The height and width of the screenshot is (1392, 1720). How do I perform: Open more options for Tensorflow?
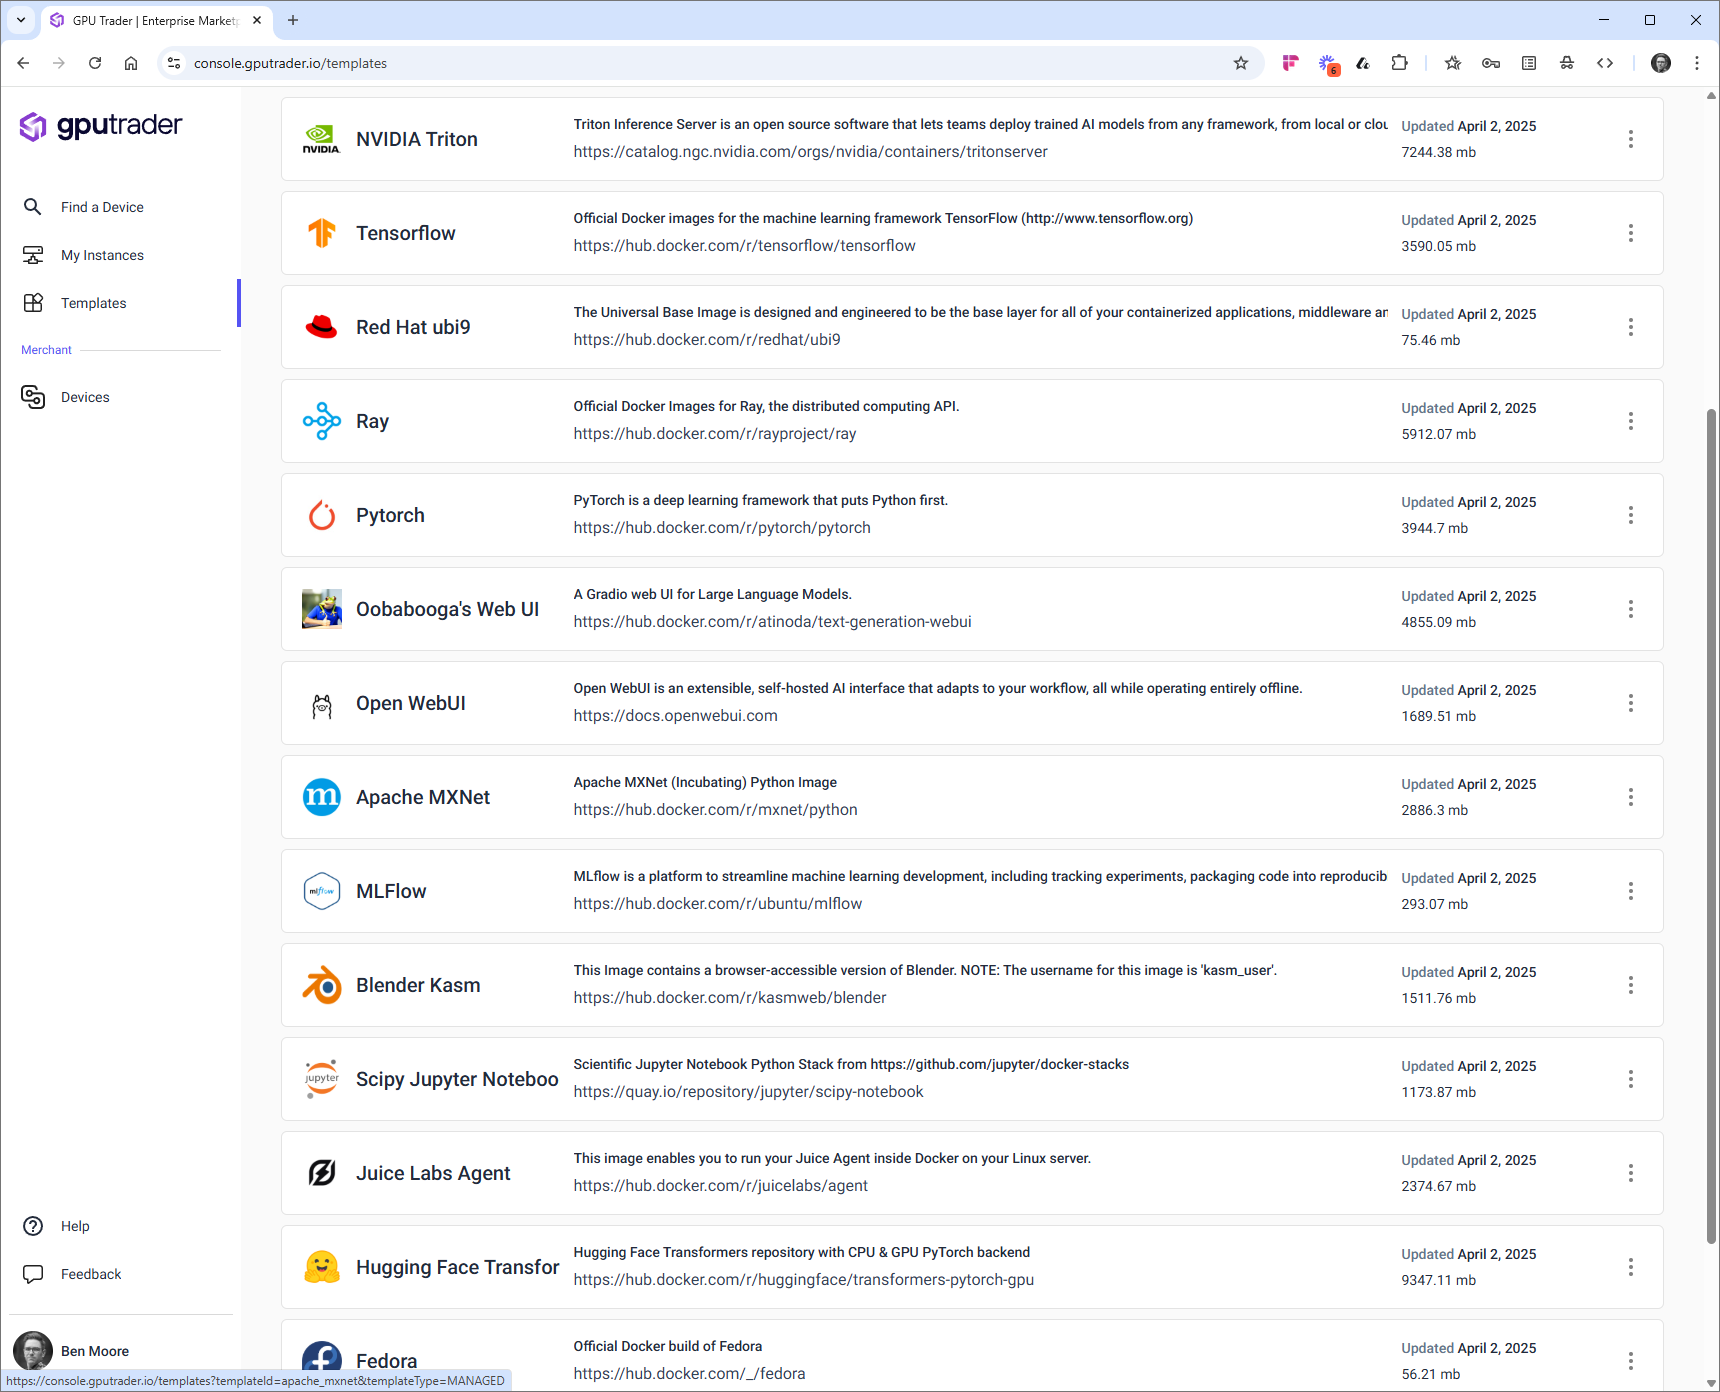[1630, 233]
